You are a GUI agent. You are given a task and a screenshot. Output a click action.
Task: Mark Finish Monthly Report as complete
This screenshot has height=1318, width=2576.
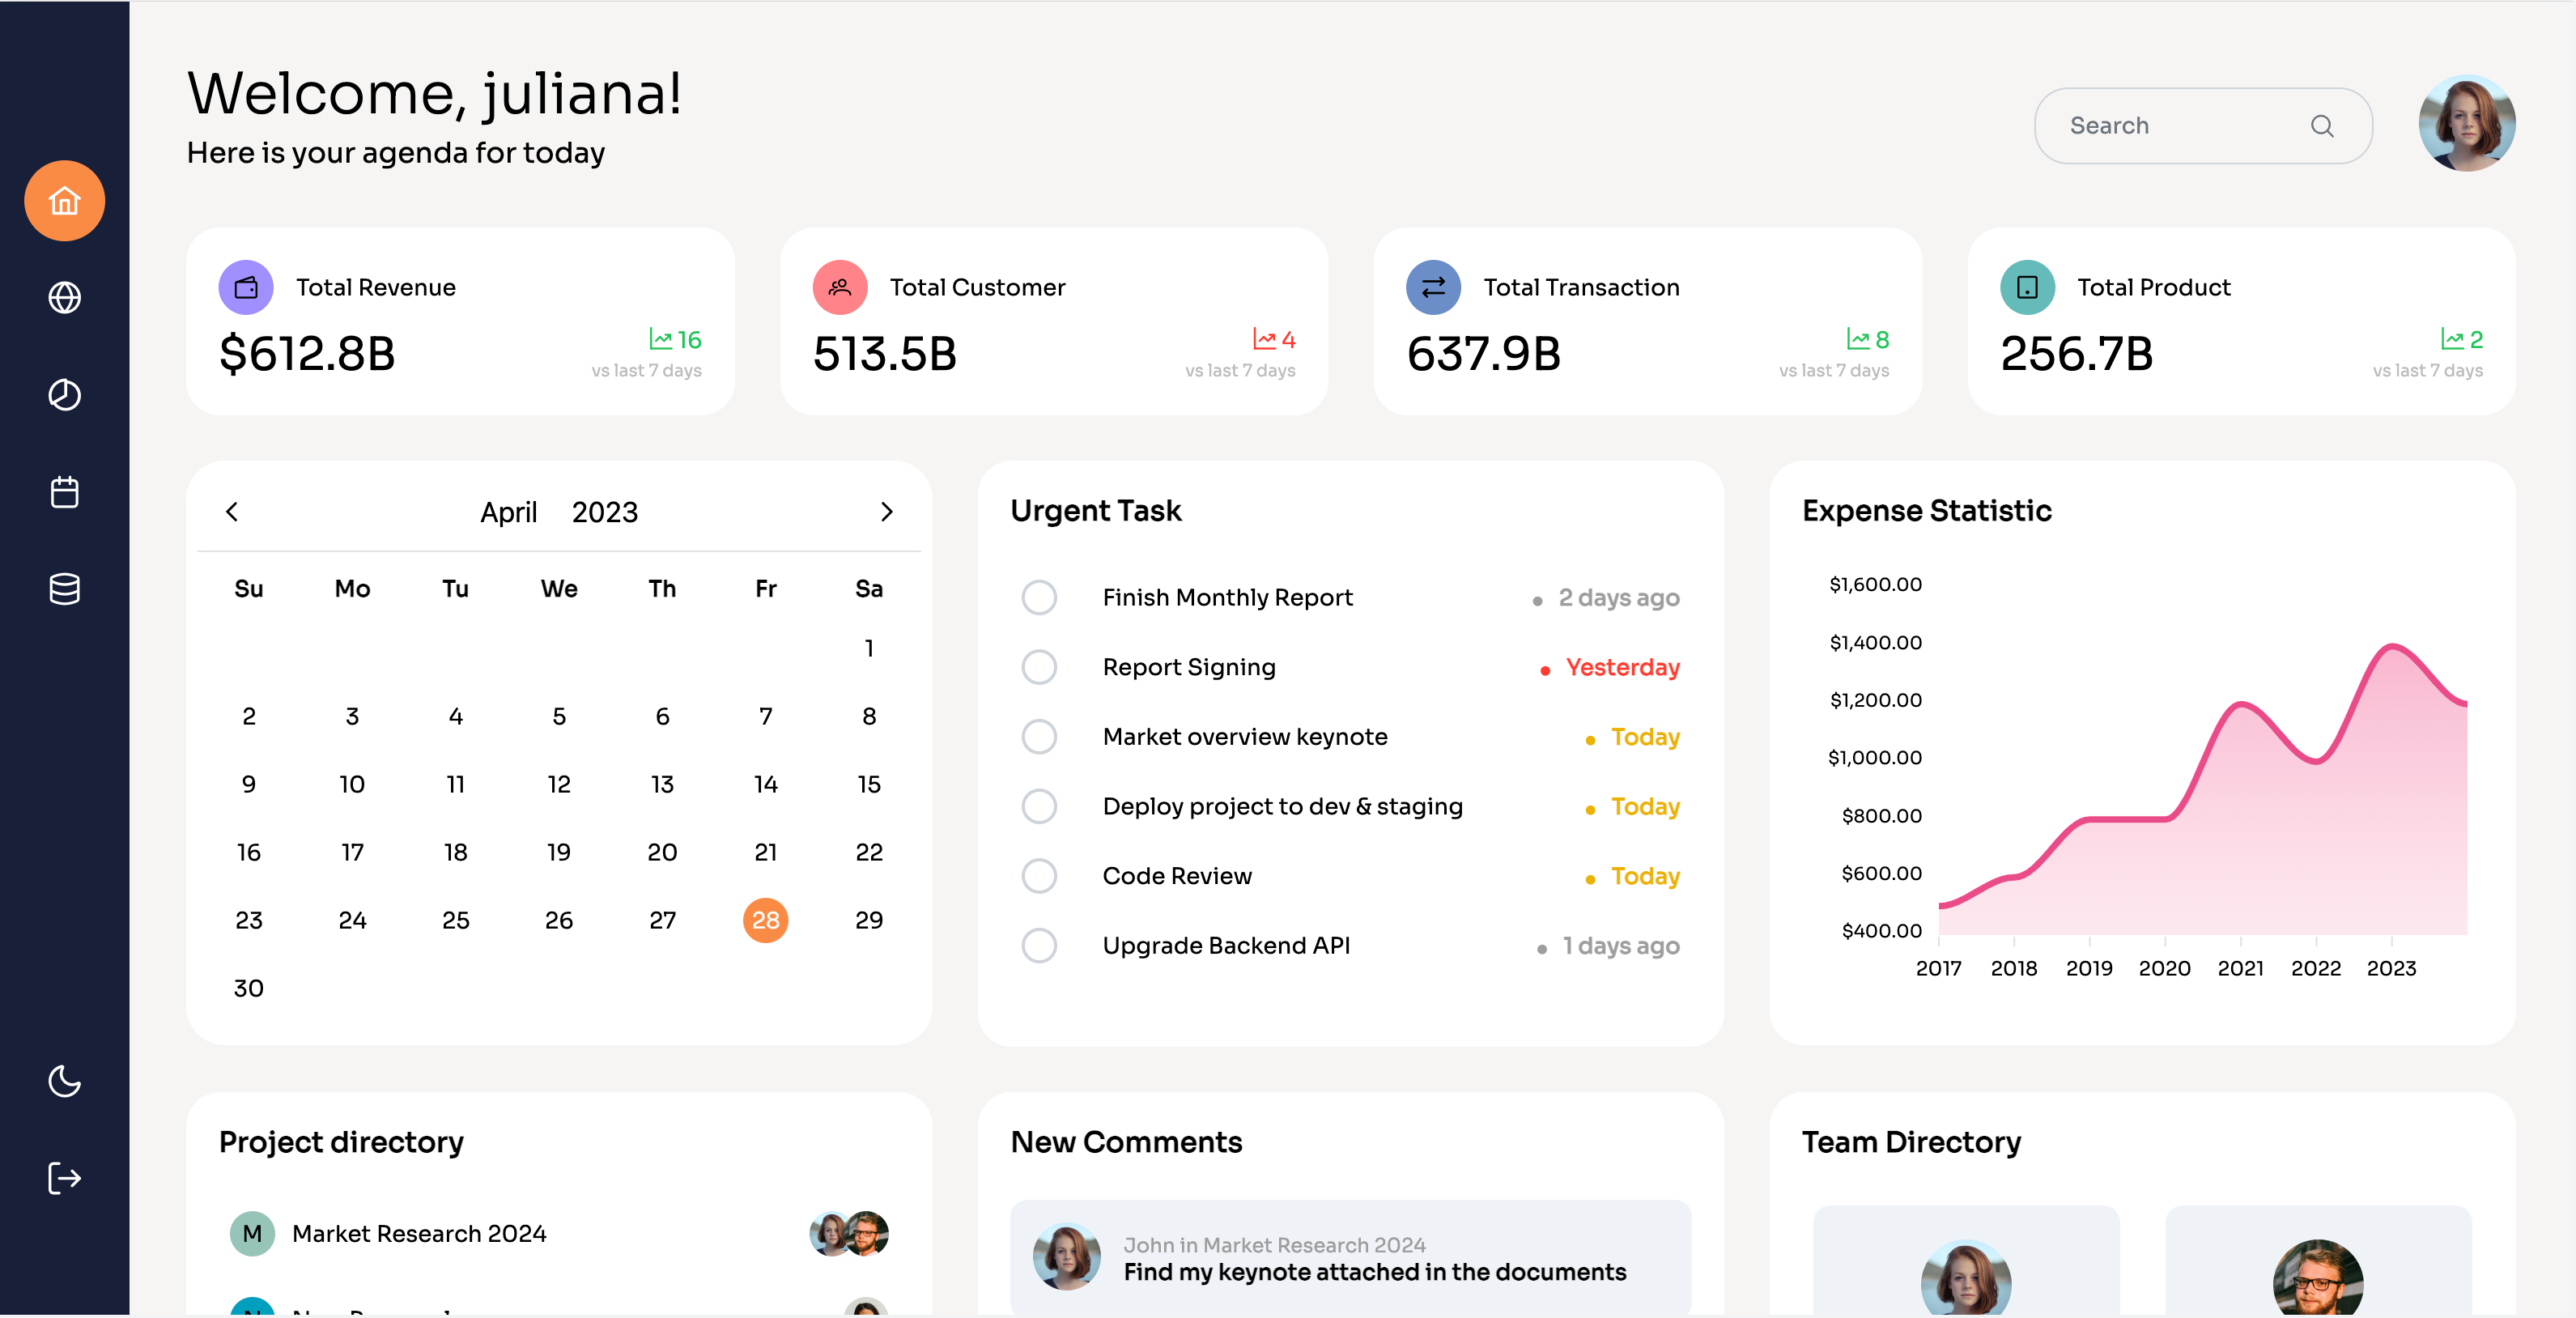click(1040, 597)
